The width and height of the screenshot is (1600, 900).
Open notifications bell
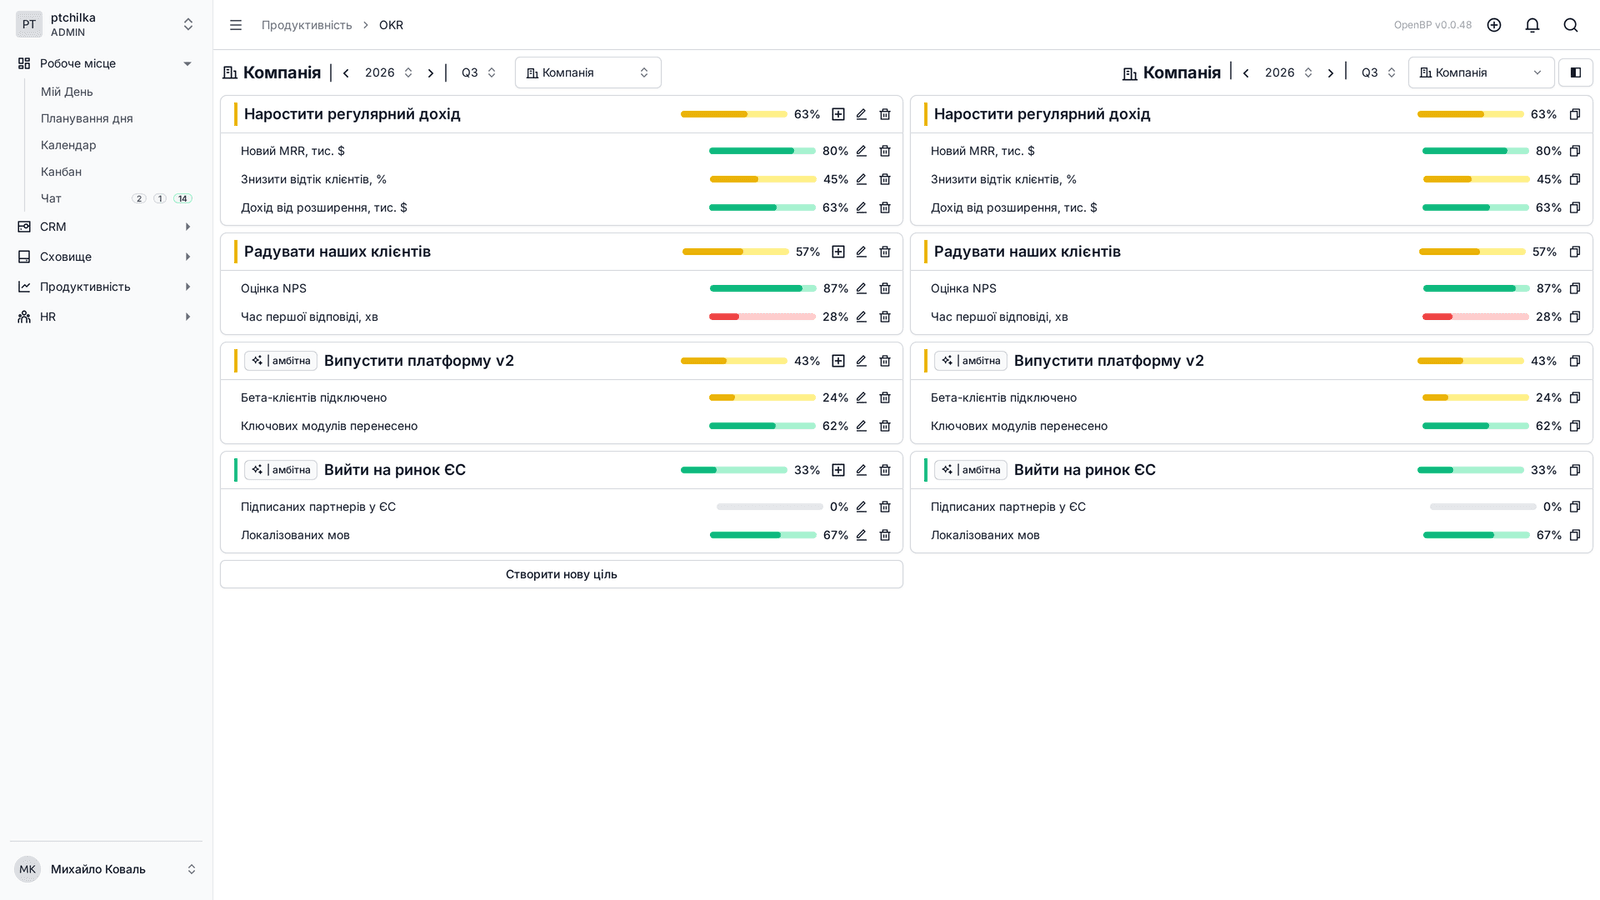pos(1532,25)
